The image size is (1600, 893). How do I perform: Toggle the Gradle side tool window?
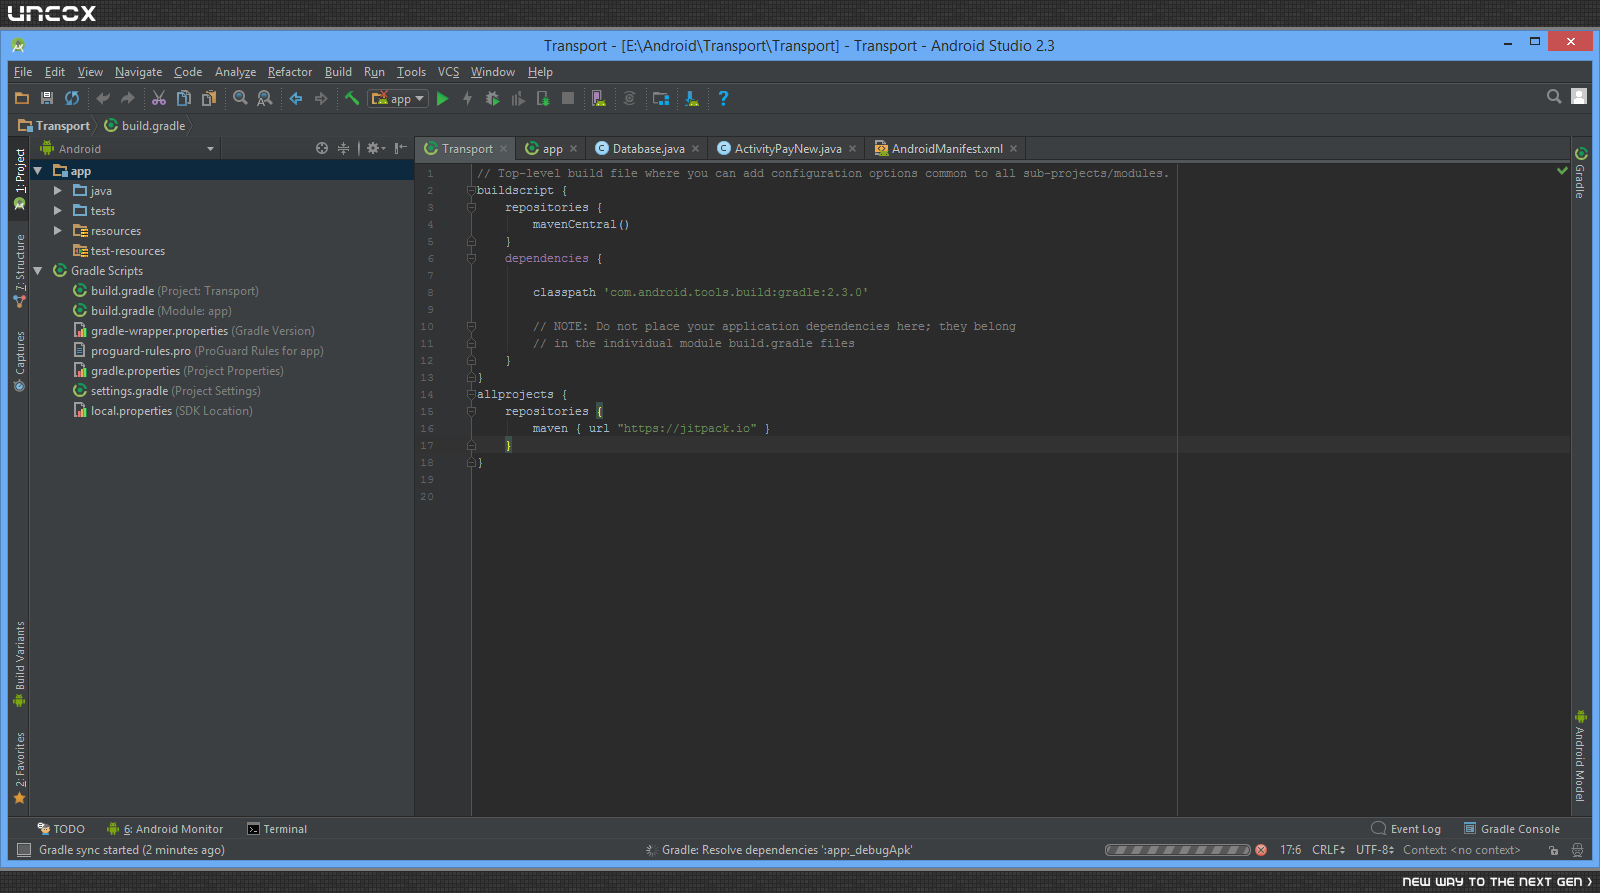tap(1580, 173)
